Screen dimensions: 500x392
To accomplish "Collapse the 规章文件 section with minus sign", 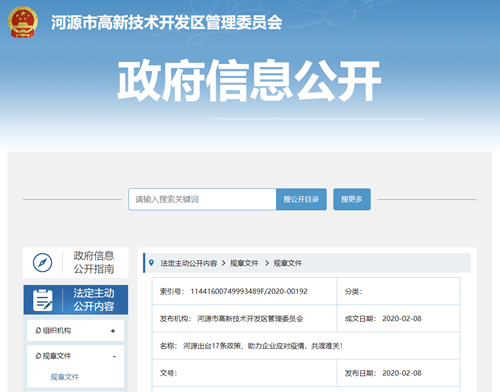I will click(x=114, y=357).
